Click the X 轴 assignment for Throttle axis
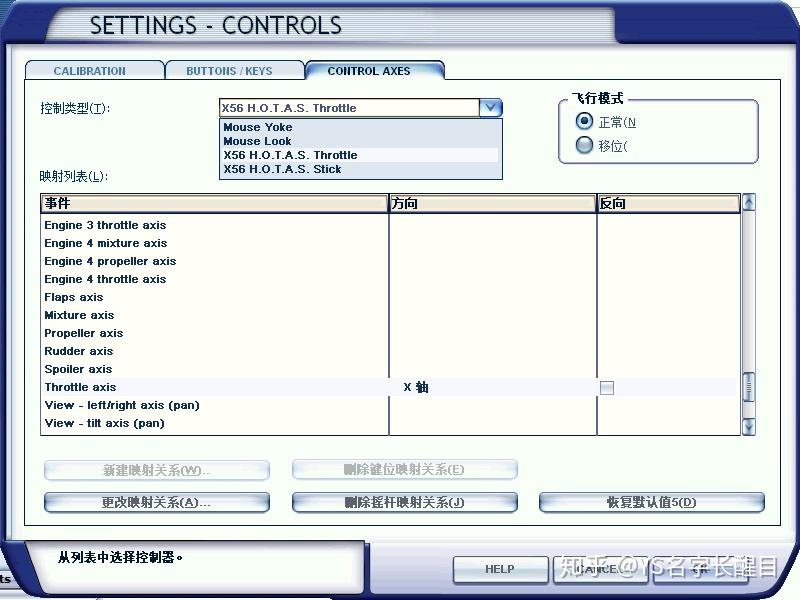This screenshot has width=800, height=600. click(x=416, y=387)
